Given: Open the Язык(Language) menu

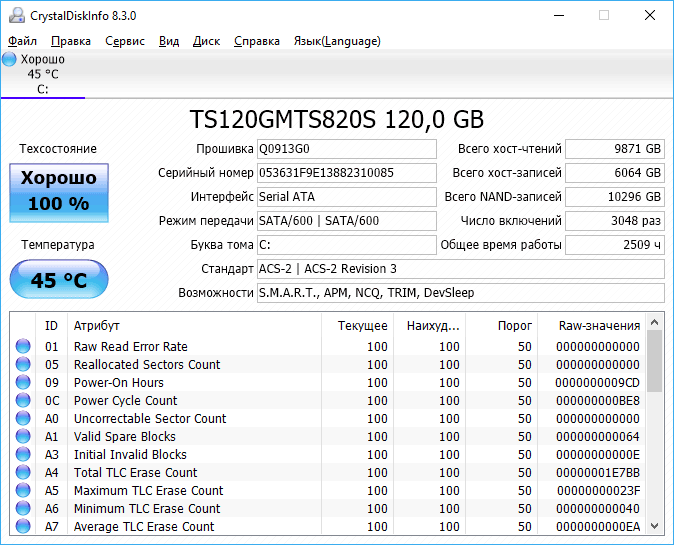Looking at the screenshot, I should 337,41.
